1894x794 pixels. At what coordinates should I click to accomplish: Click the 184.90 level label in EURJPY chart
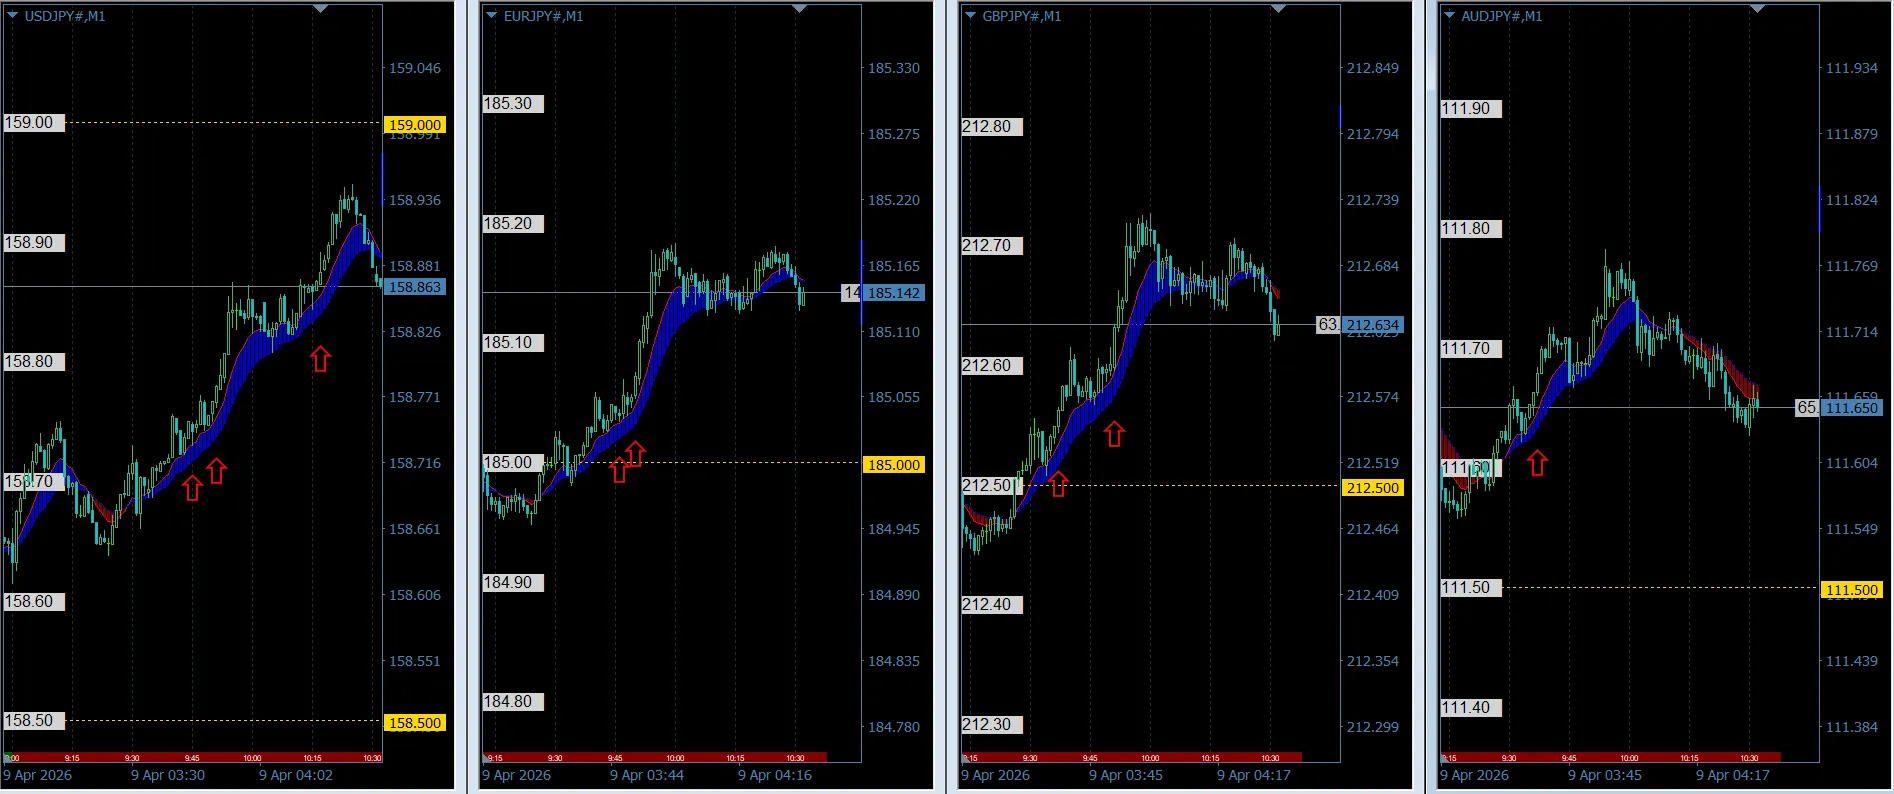[513, 583]
